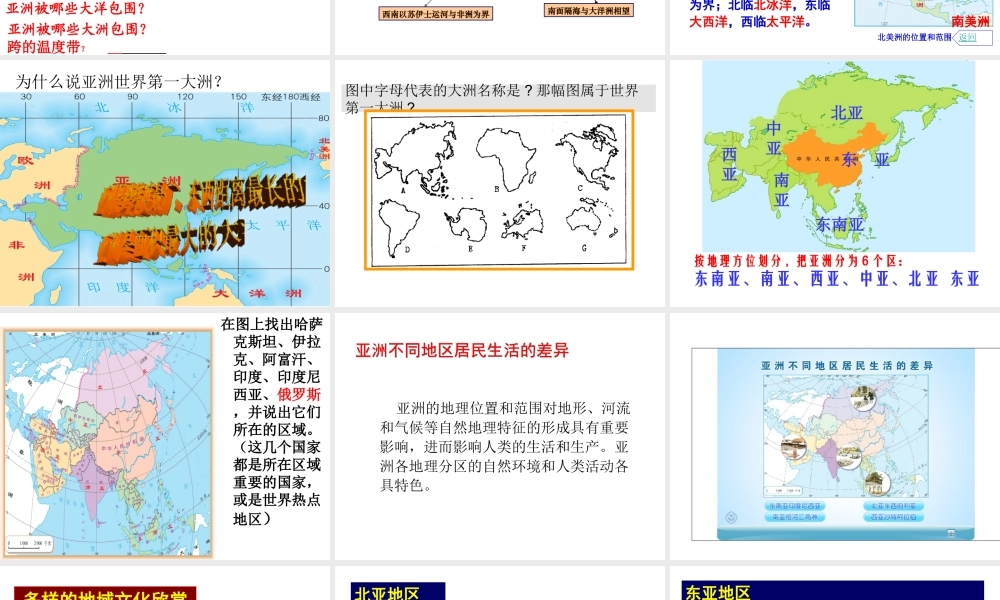
Task: Click continent outline D in the quiz
Action: click(399, 226)
